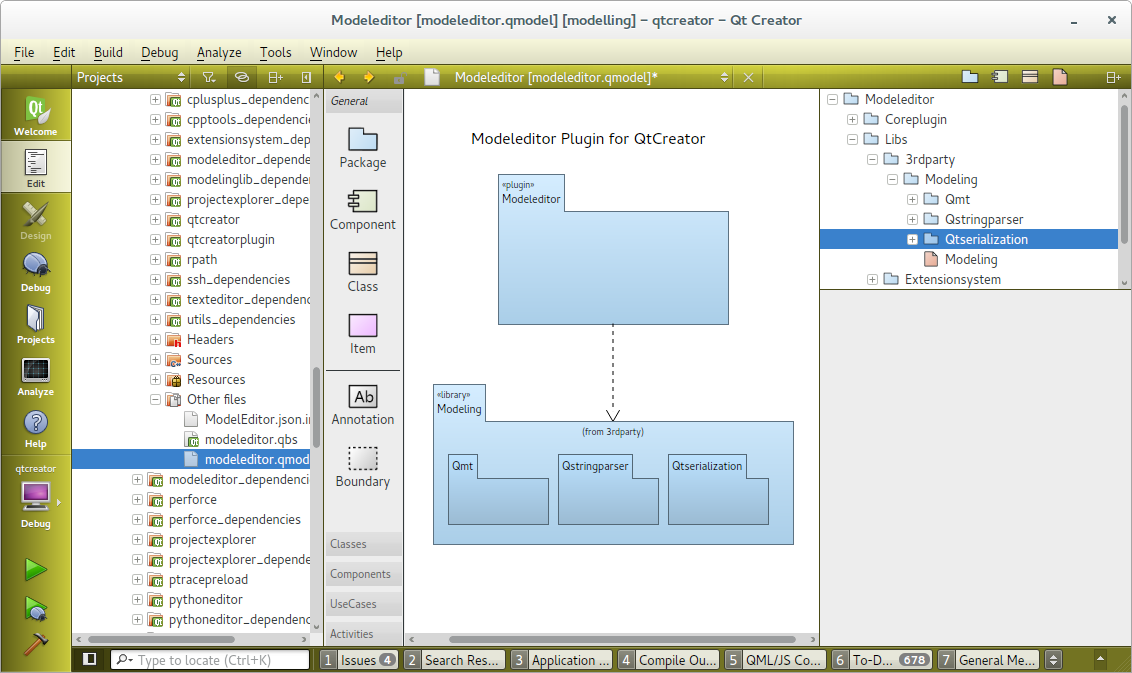Screen dimensions: 1132x673
Task: Open the Compile Output pane
Action: pos(667,660)
